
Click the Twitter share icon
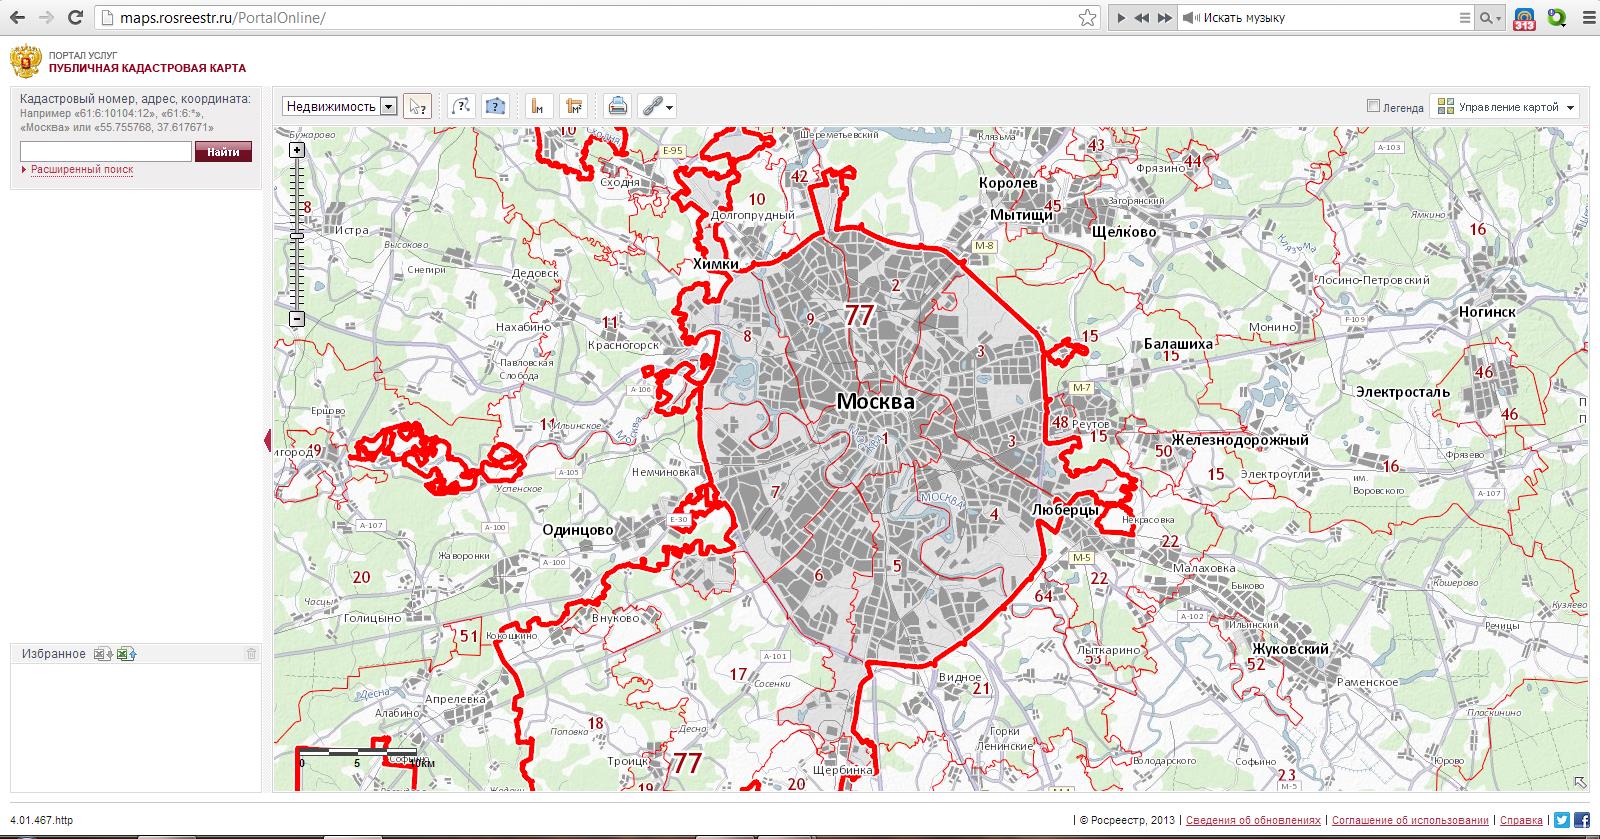click(x=1562, y=819)
